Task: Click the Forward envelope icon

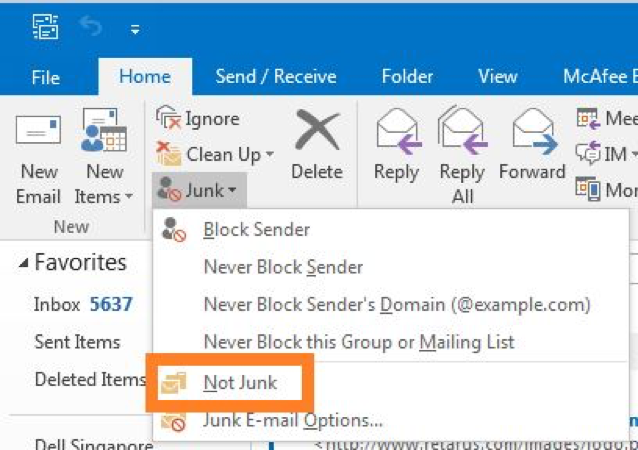Action: point(534,131)
